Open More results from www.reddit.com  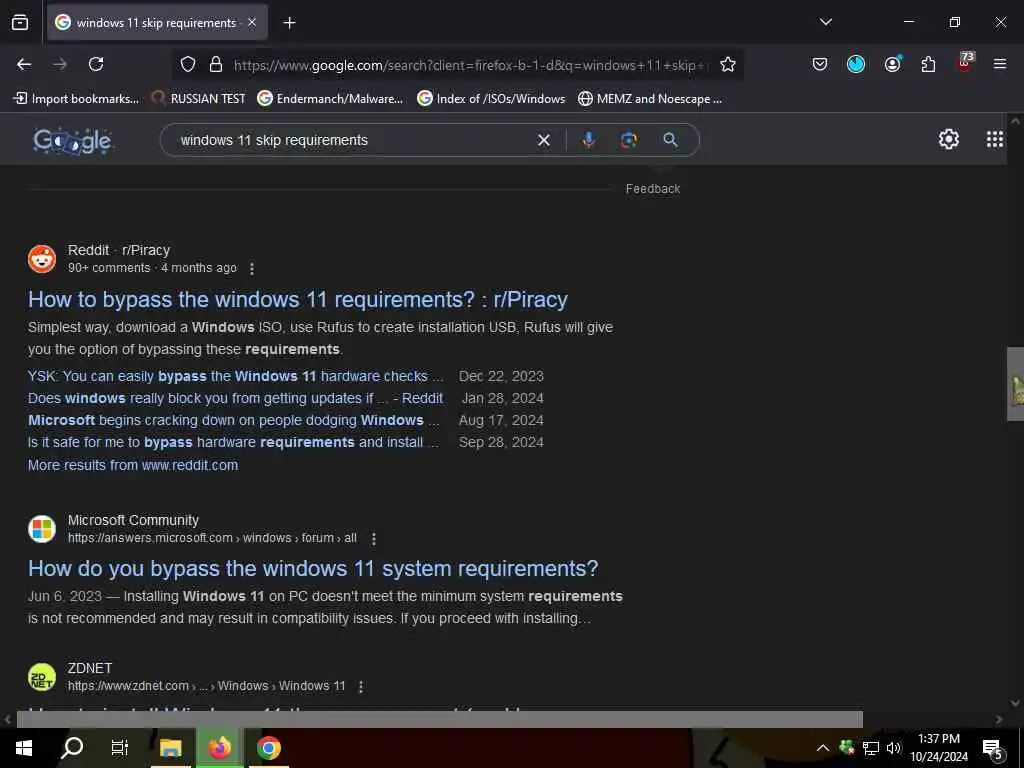pyautogui.click(x=133, y=465)
